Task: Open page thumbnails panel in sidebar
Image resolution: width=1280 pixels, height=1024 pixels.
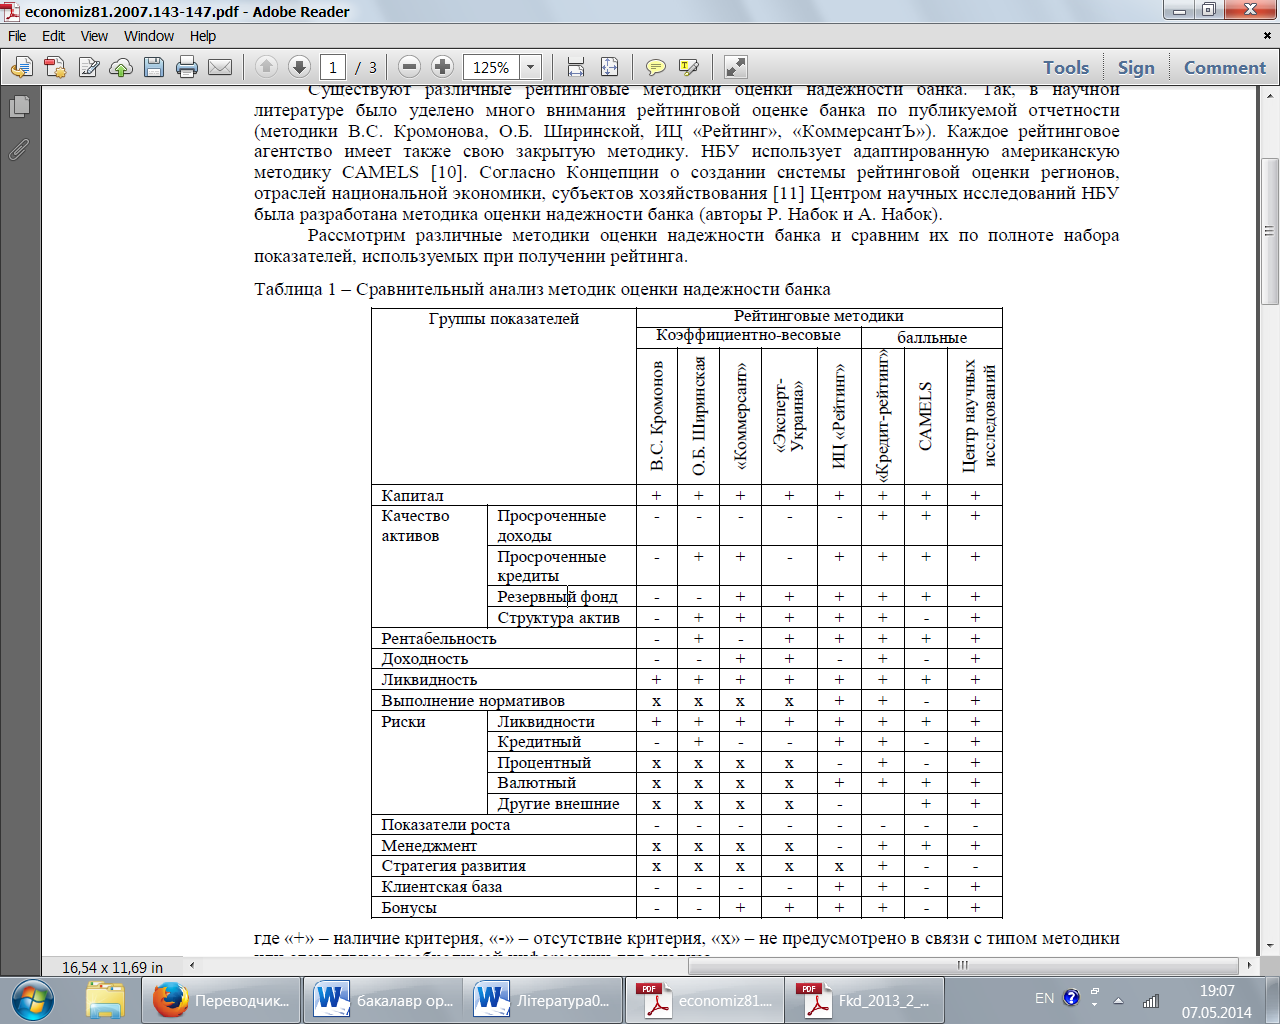Action: click(x=19, y=106)
